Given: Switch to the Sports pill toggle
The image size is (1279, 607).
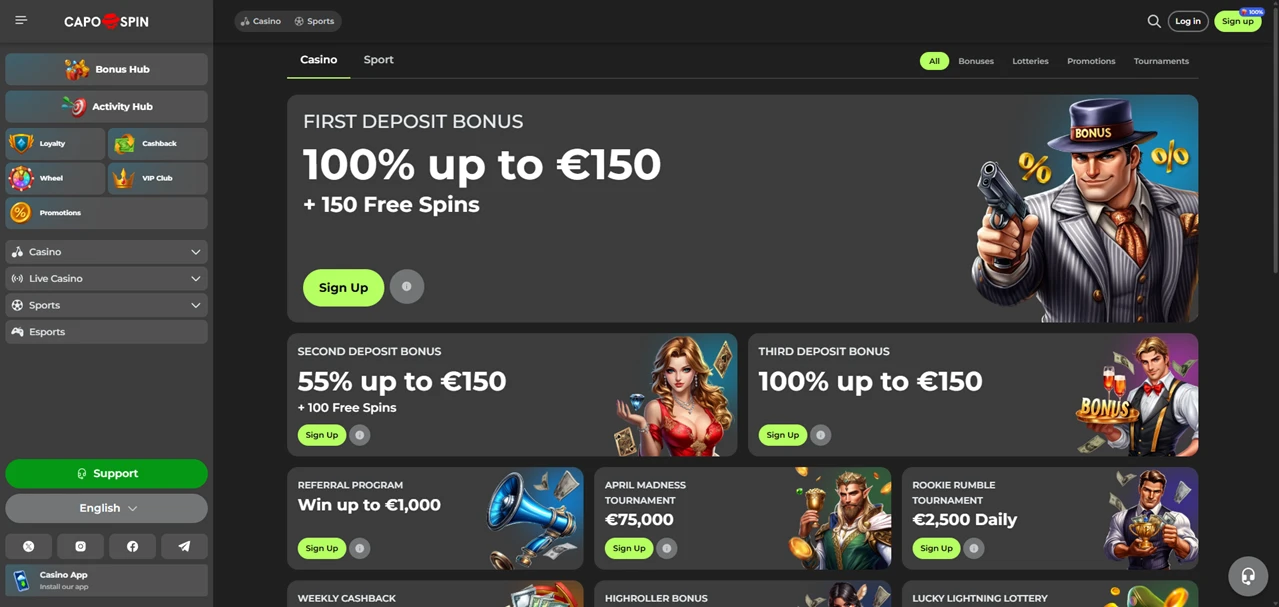Looking at the screenshot, I should [x=314, y=21].
